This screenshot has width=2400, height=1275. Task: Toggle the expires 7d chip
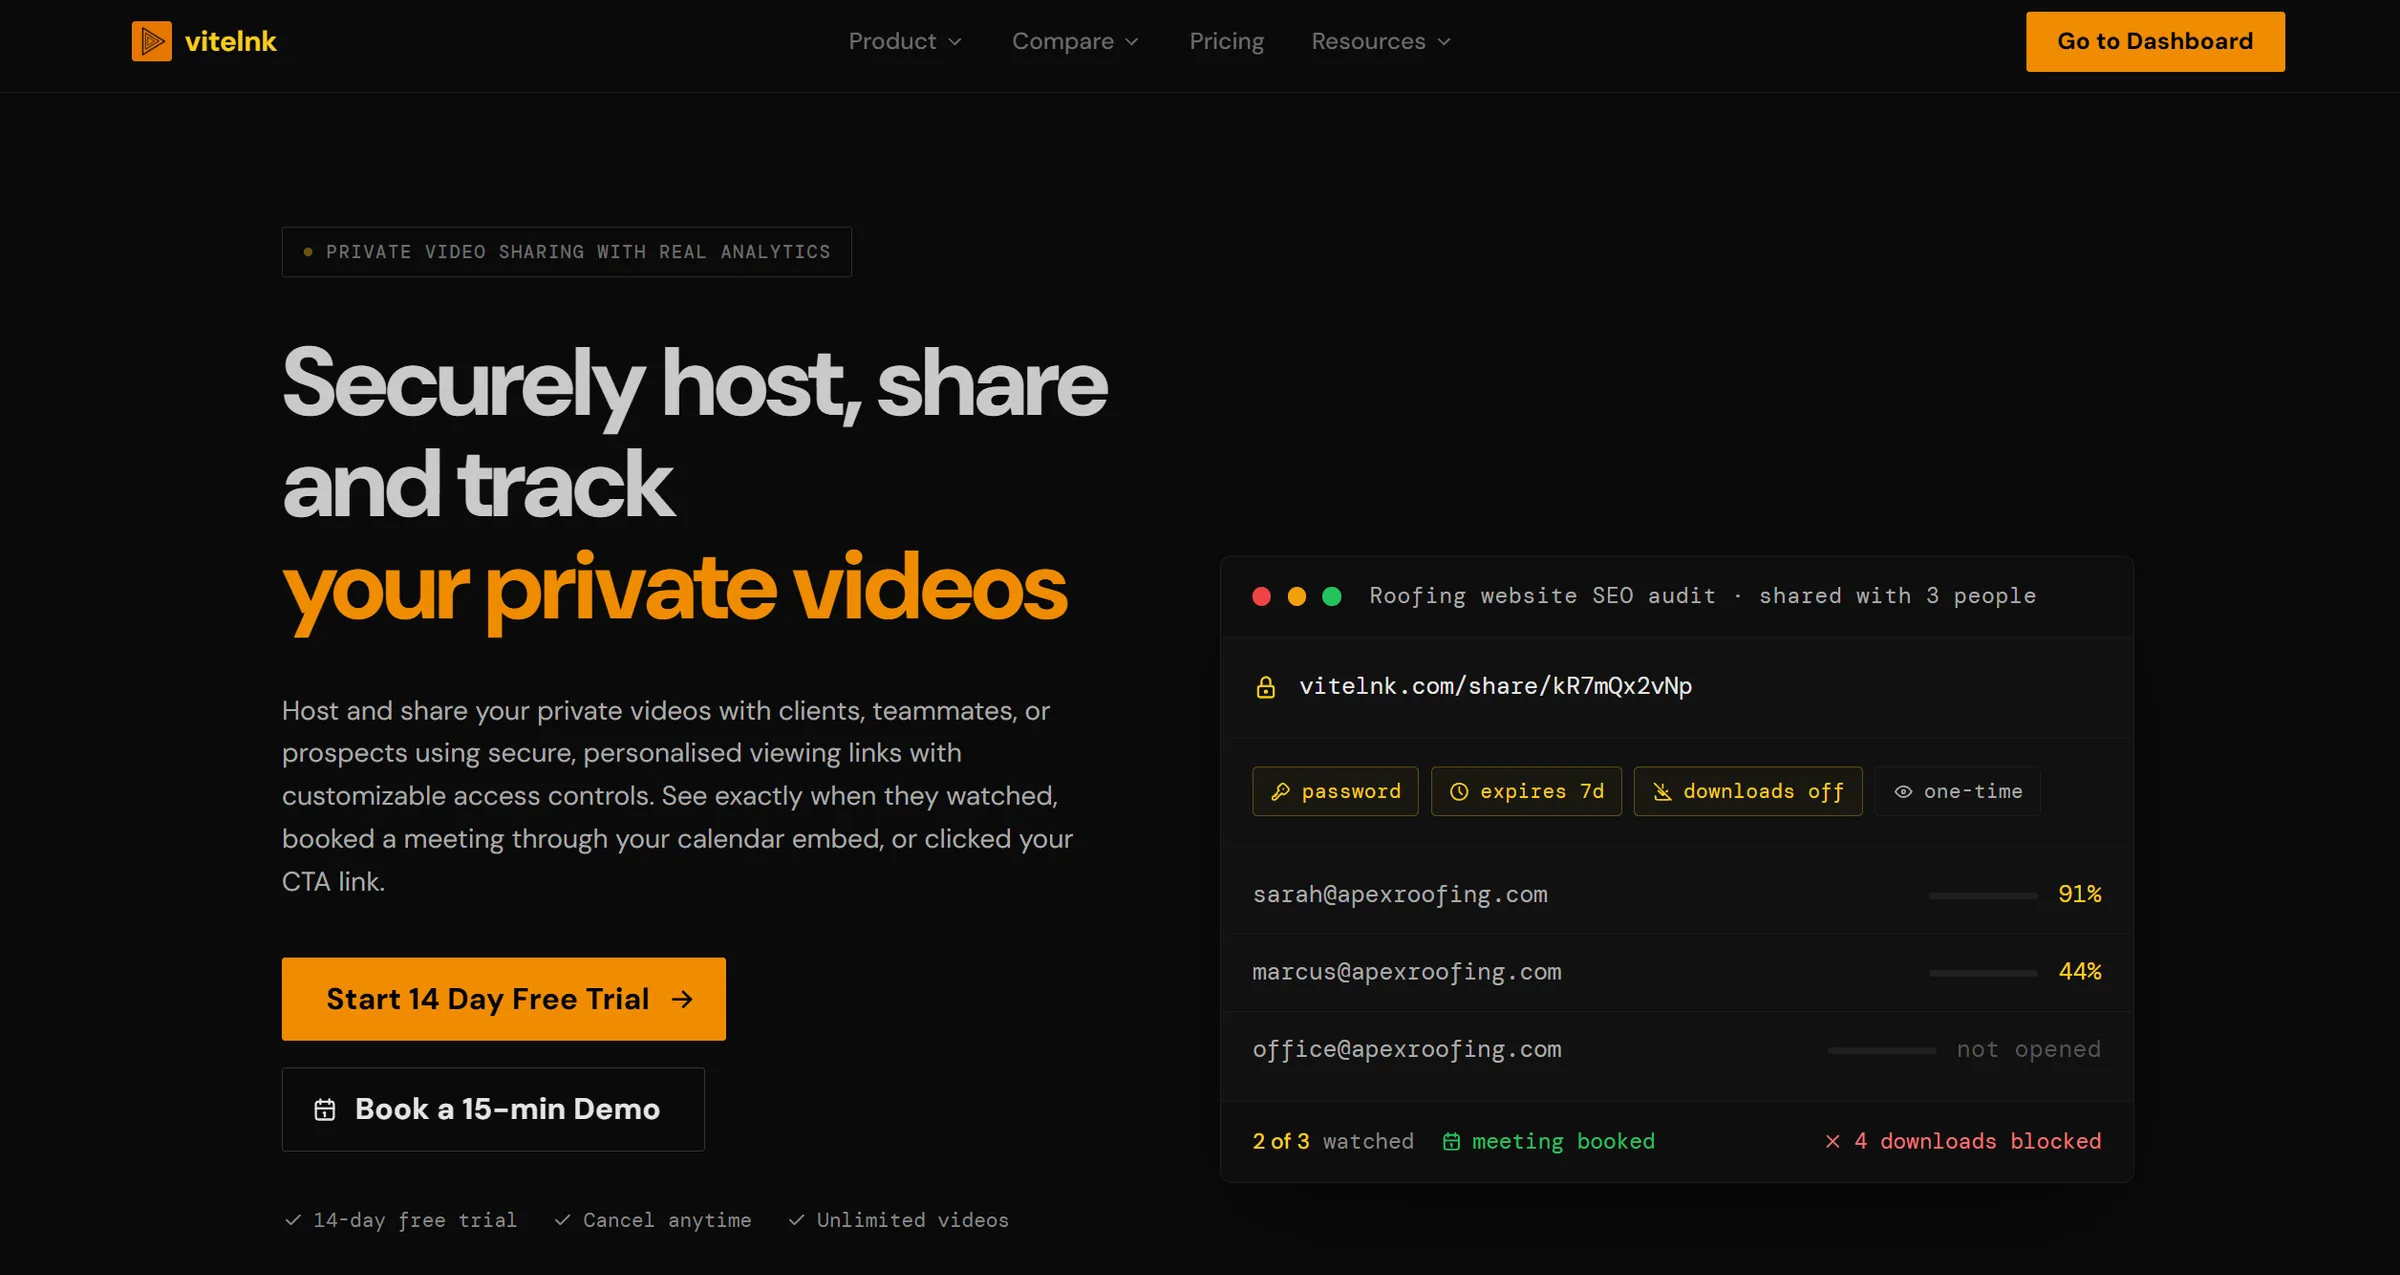(1526, 791)
